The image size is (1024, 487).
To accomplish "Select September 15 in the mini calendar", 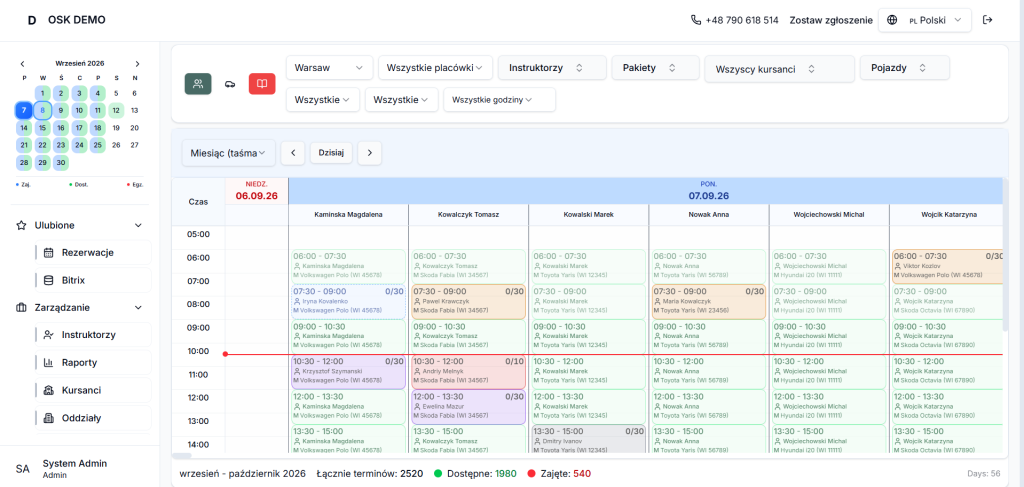I will [x=42, y=128].
